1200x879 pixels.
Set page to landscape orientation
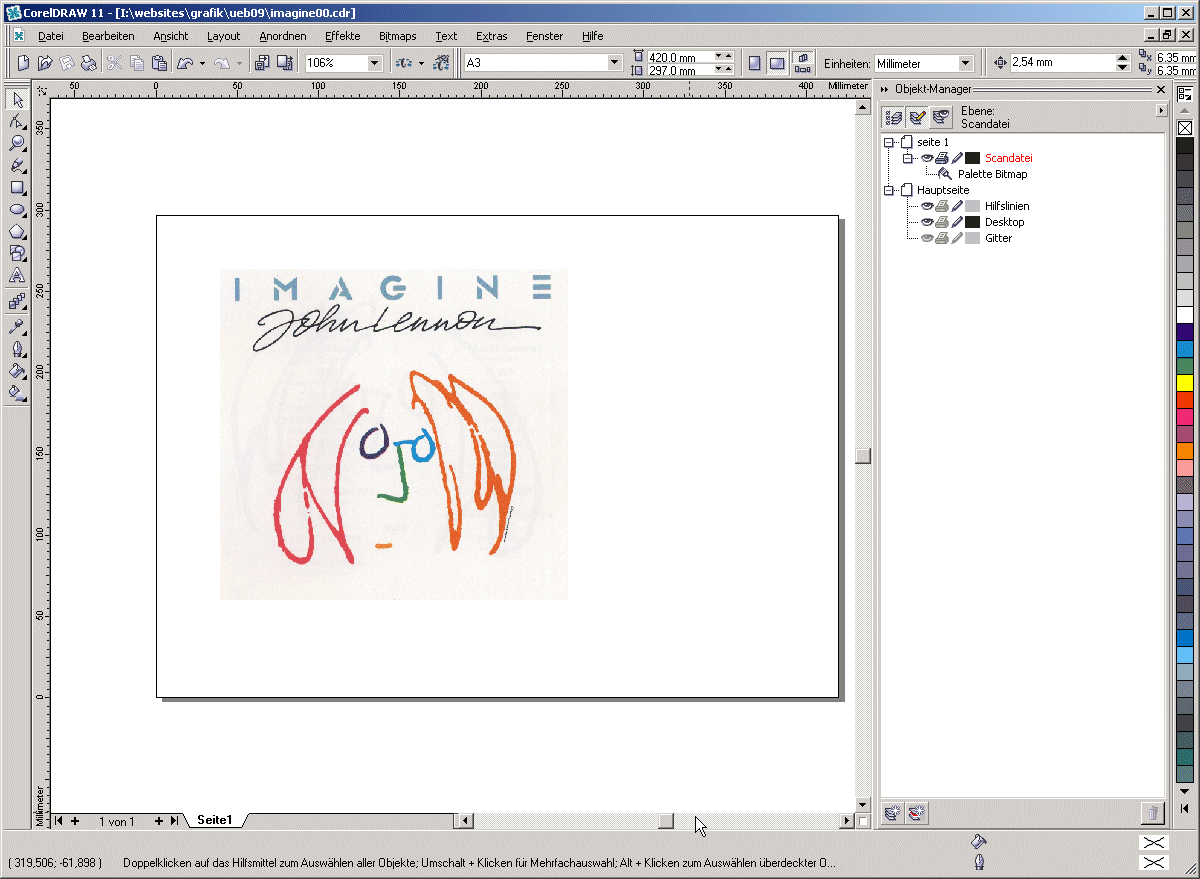(777, 63)
